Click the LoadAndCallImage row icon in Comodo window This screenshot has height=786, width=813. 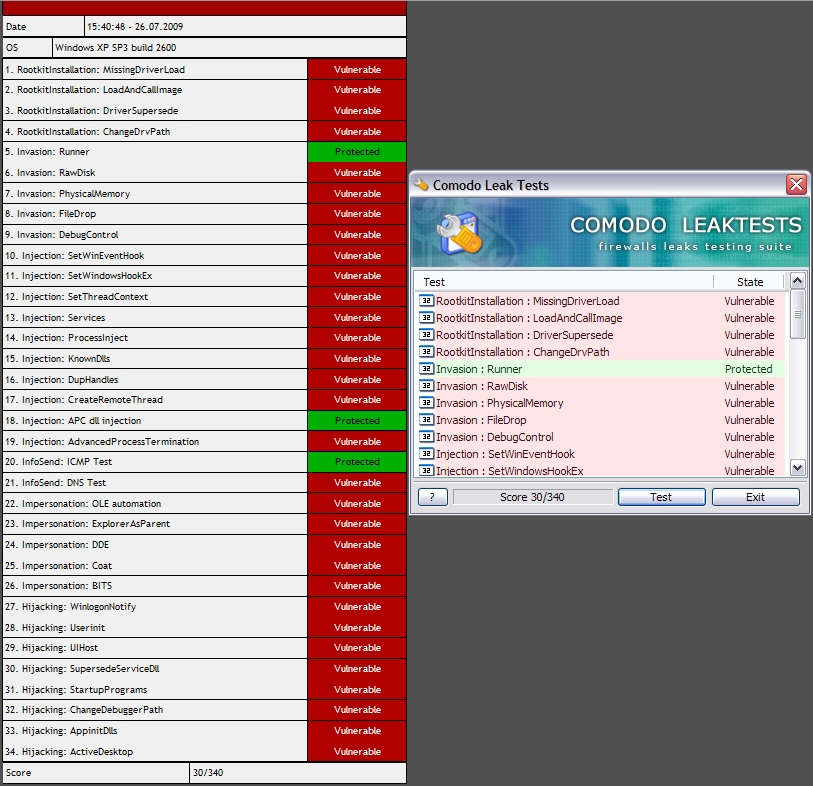click(426, 318)
